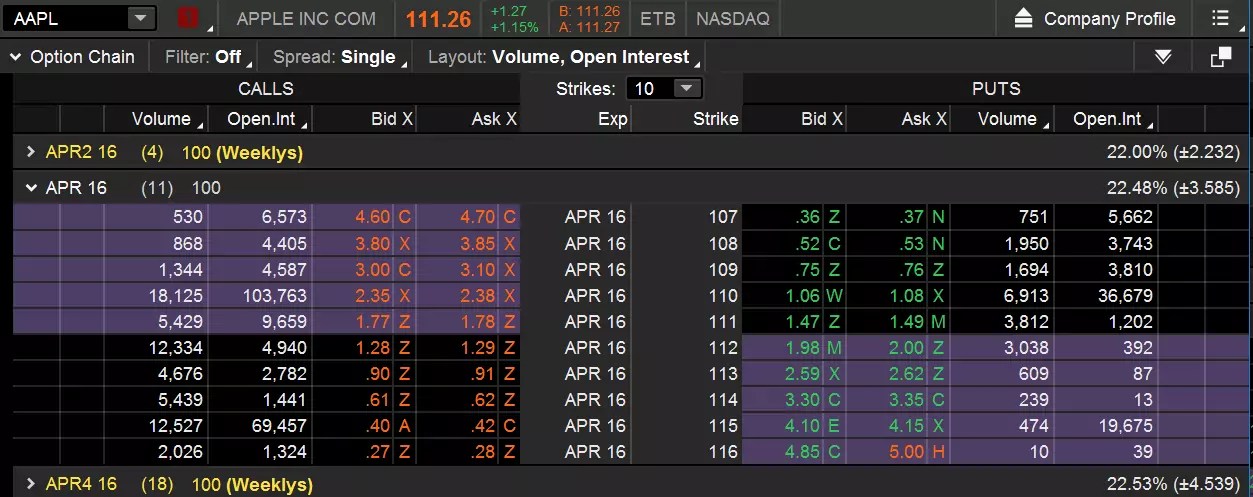Expand the APR2 16 Weeklys expiration

tap(31, 152)
